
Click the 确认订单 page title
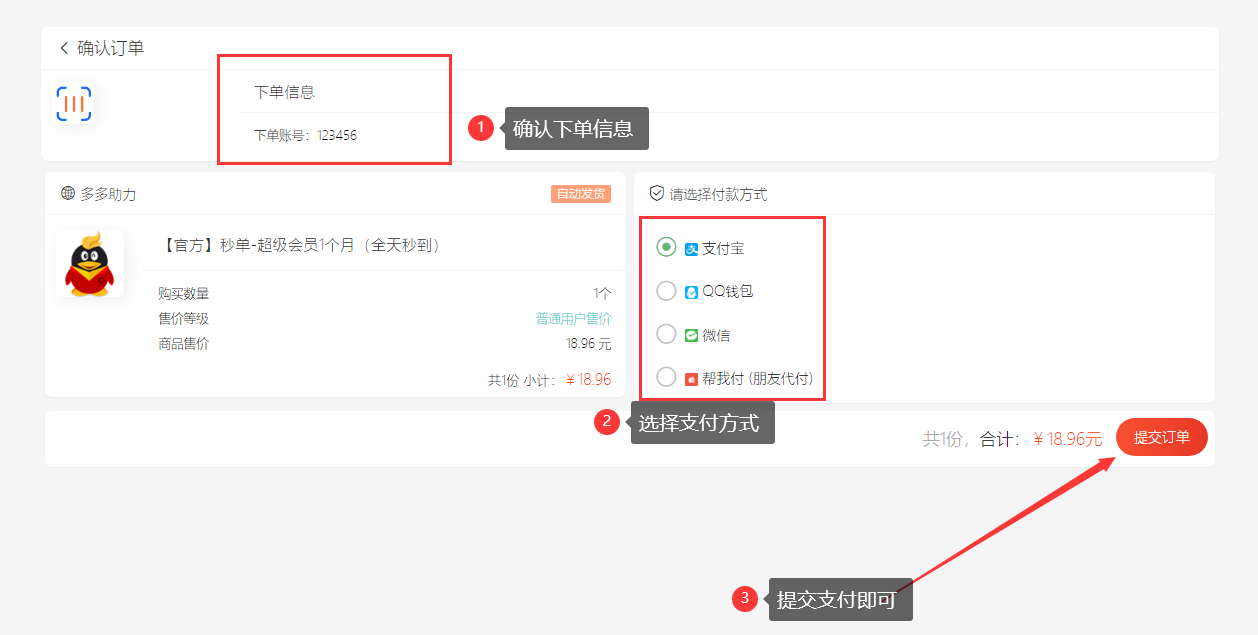click(x=111, y=48)
